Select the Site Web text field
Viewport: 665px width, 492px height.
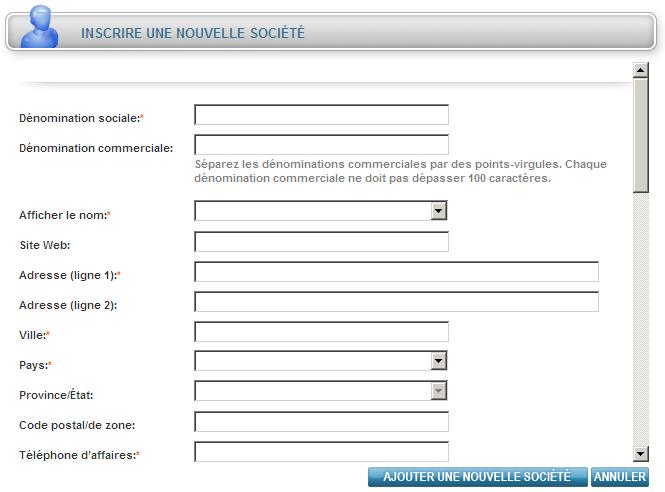[321, 242]
